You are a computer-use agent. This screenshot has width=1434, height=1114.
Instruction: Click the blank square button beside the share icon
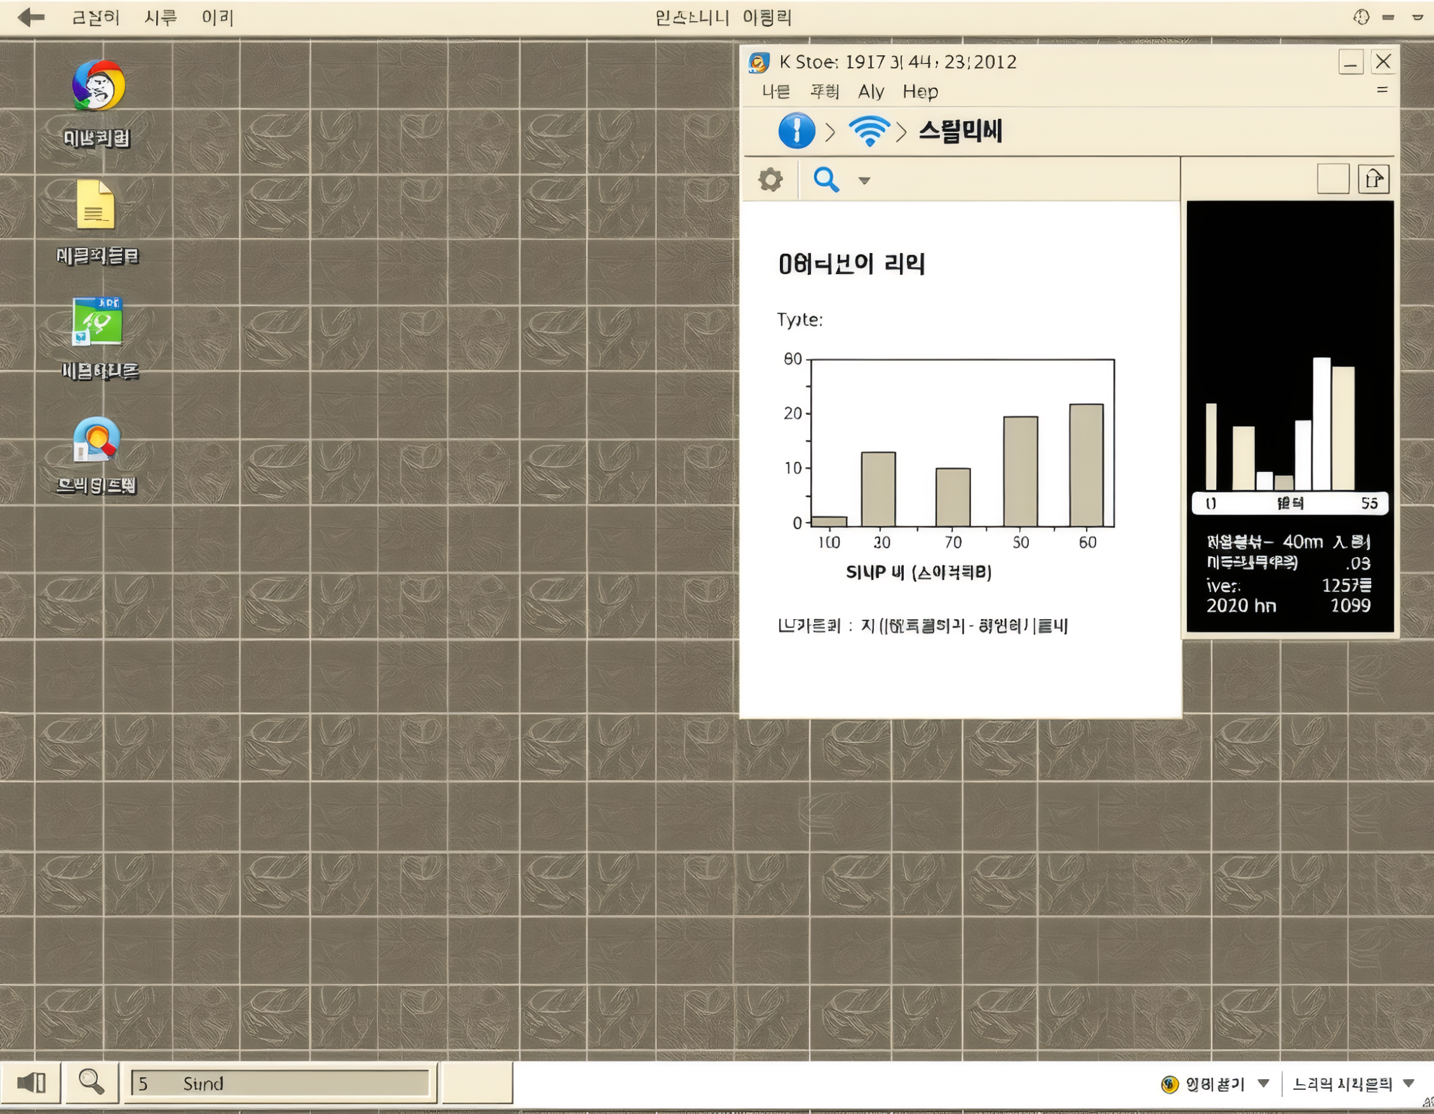click(x=1333, y=179)
